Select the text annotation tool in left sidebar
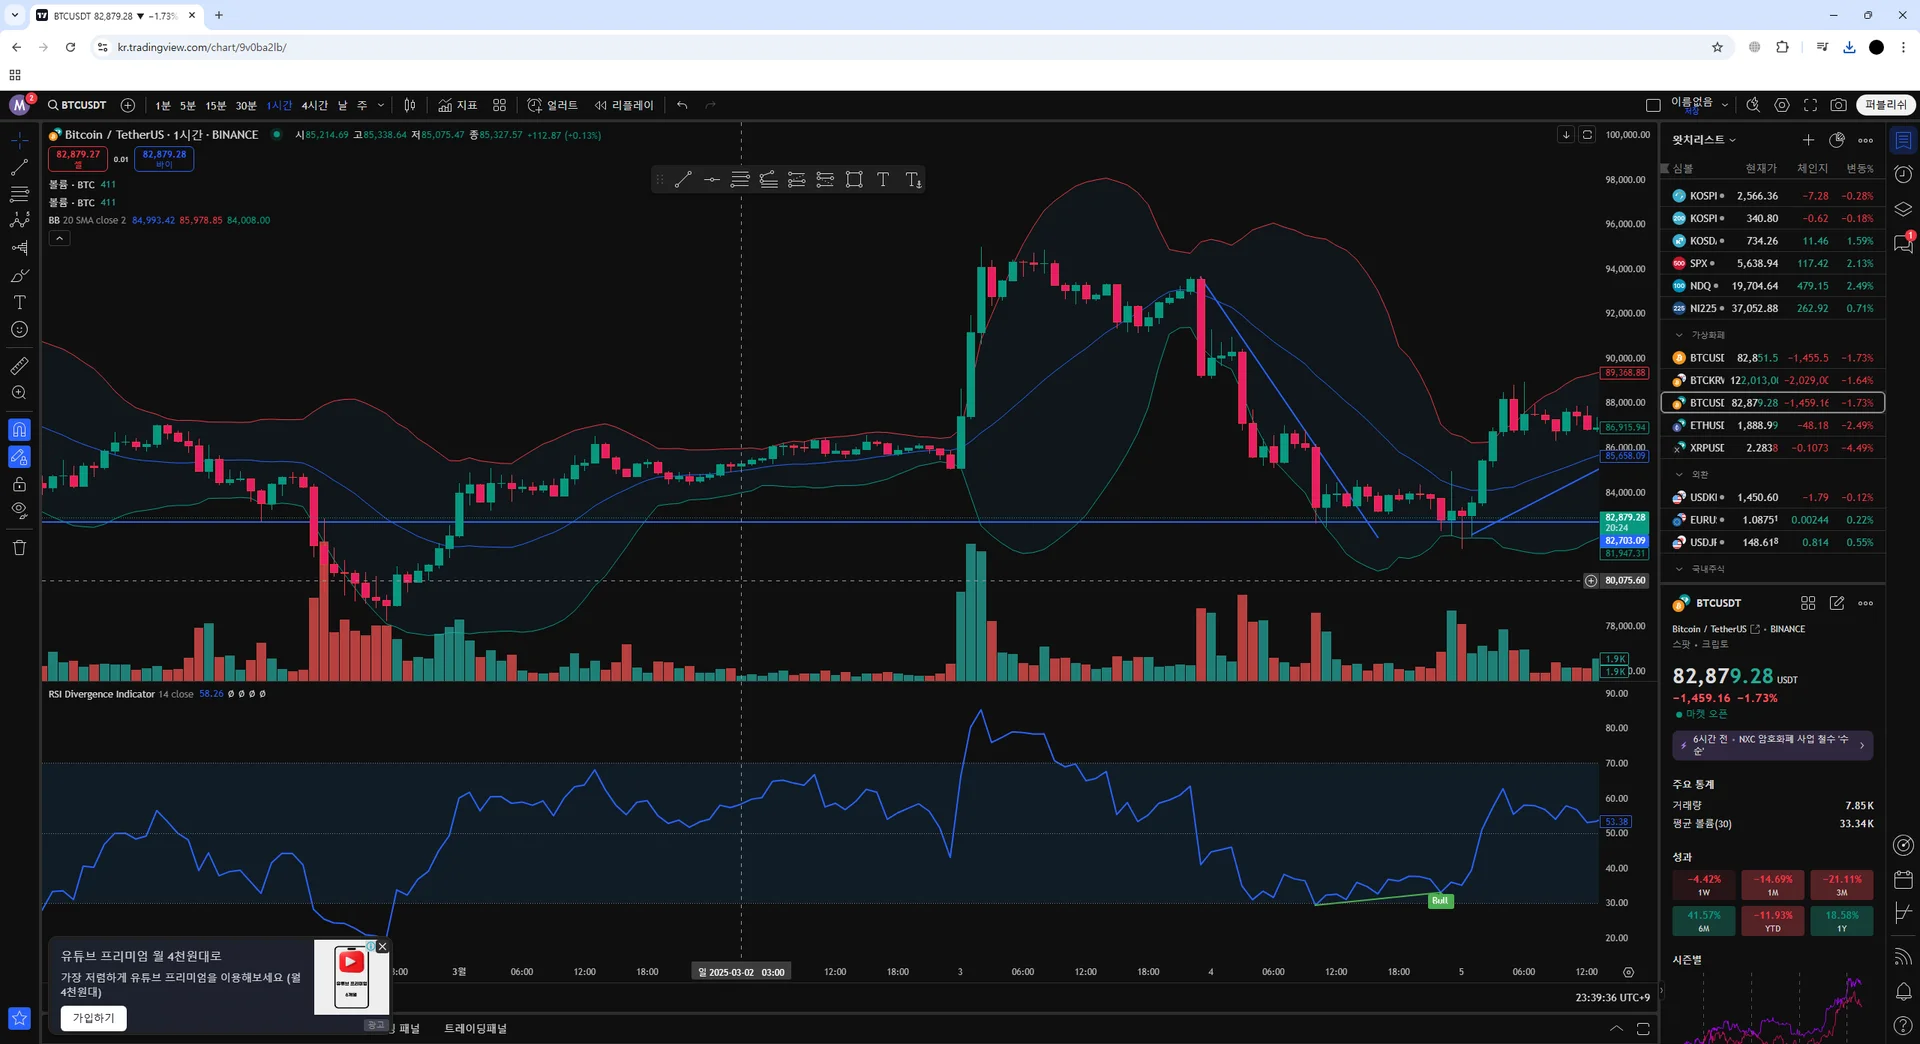The width and height of the screenshot is (1920, 1044). tap(19, 302)
